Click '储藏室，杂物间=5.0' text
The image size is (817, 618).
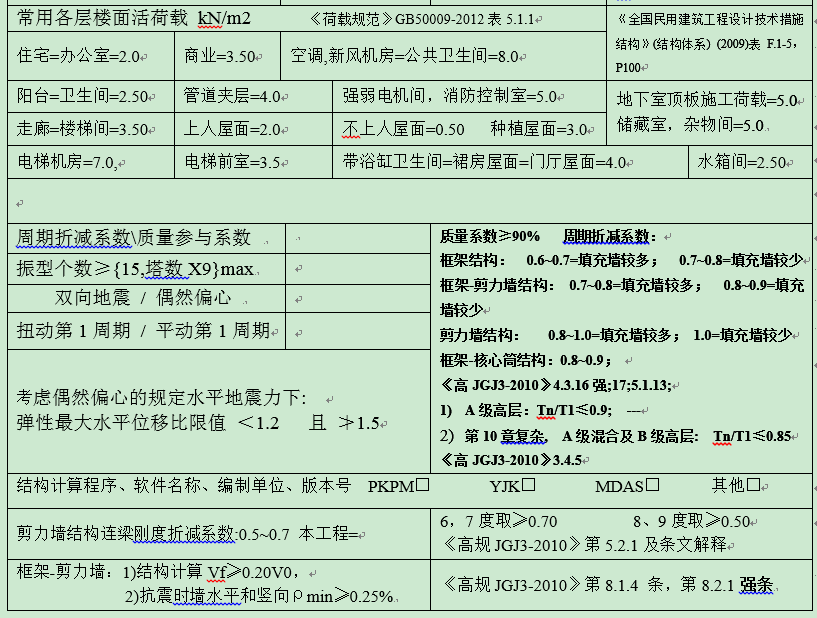pyautogui.click(x=690, y=125)
